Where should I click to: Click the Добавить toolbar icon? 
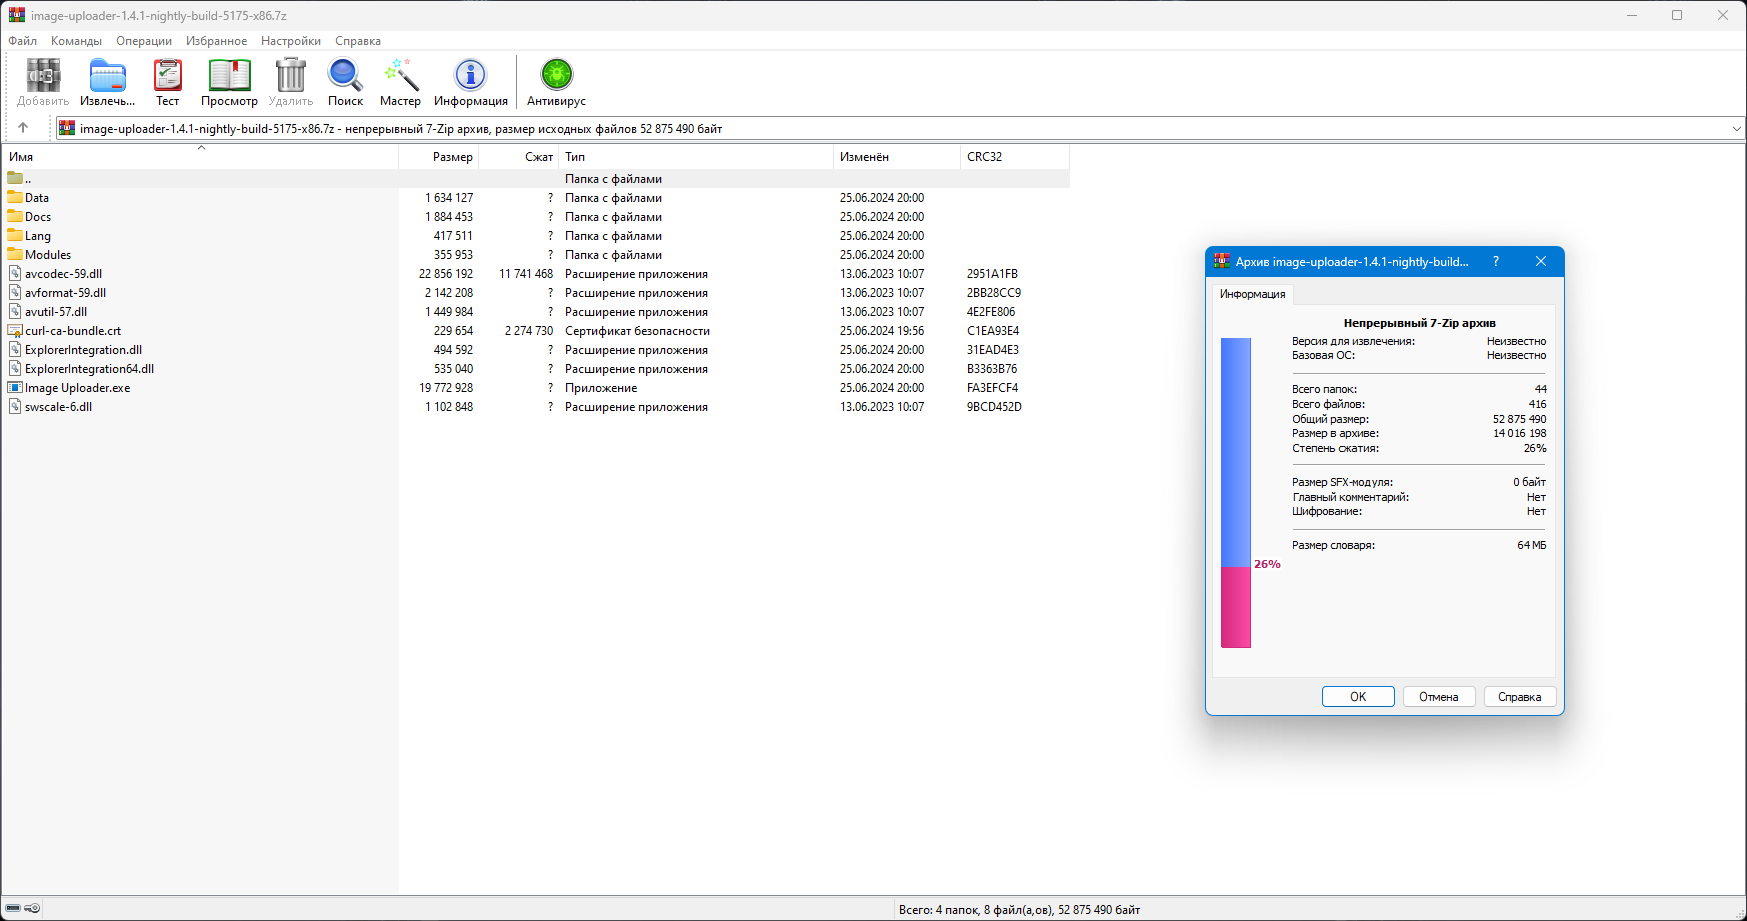click(43, 75)
